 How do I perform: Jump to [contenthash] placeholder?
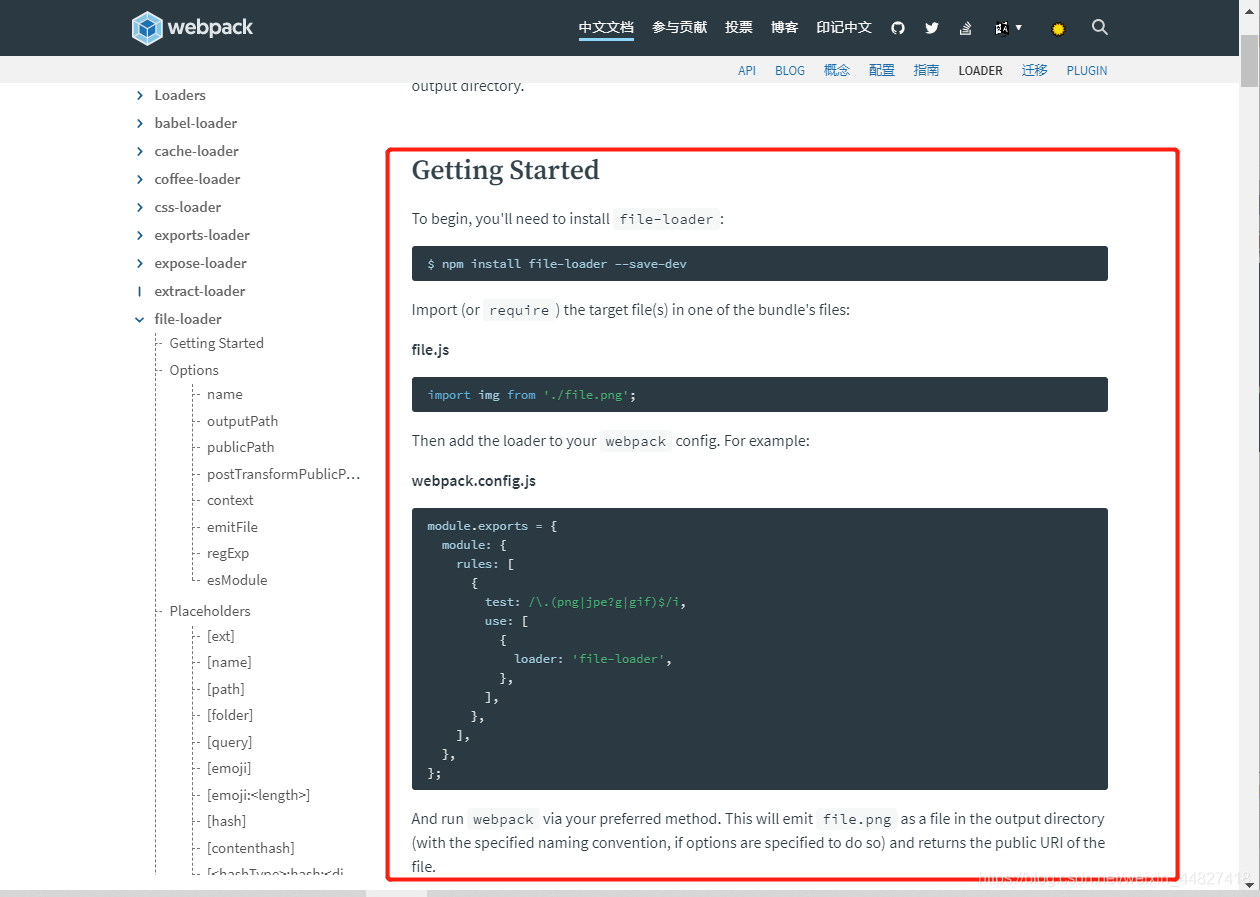(x=251, y=848)
